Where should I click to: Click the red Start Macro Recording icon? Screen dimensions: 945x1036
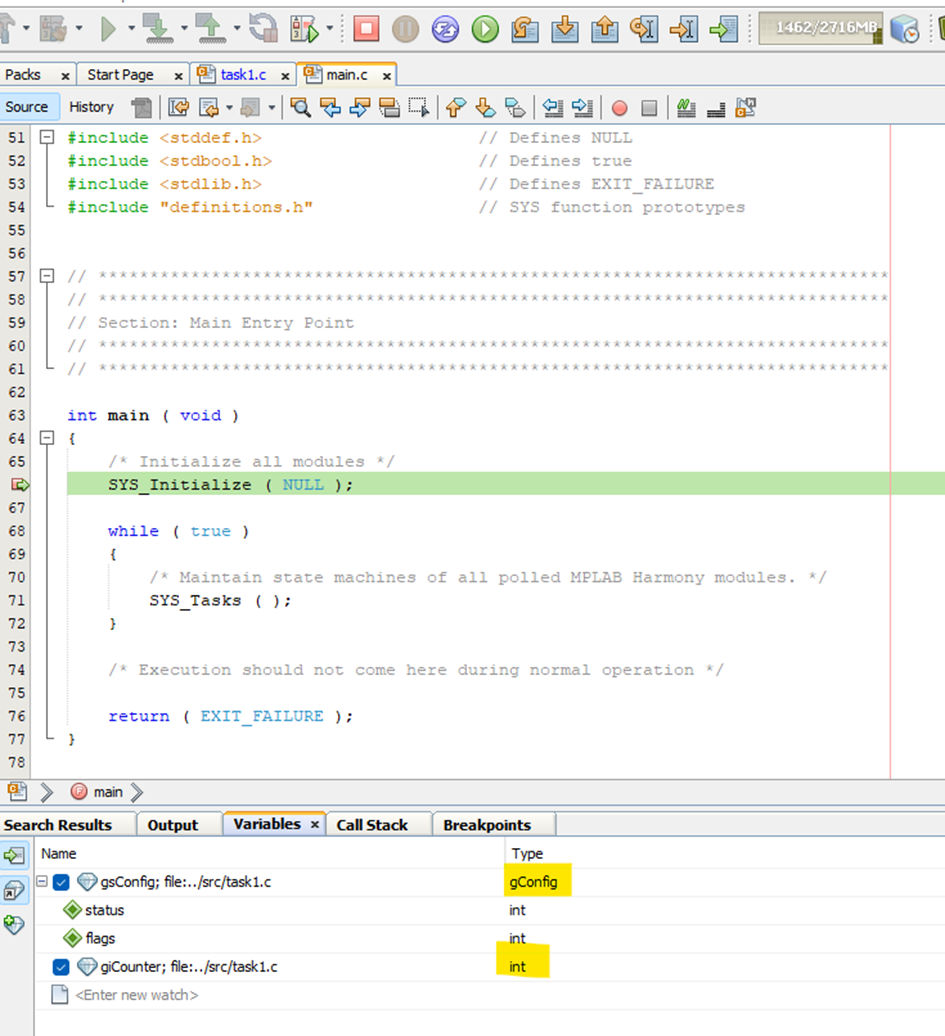coord(620,108)
